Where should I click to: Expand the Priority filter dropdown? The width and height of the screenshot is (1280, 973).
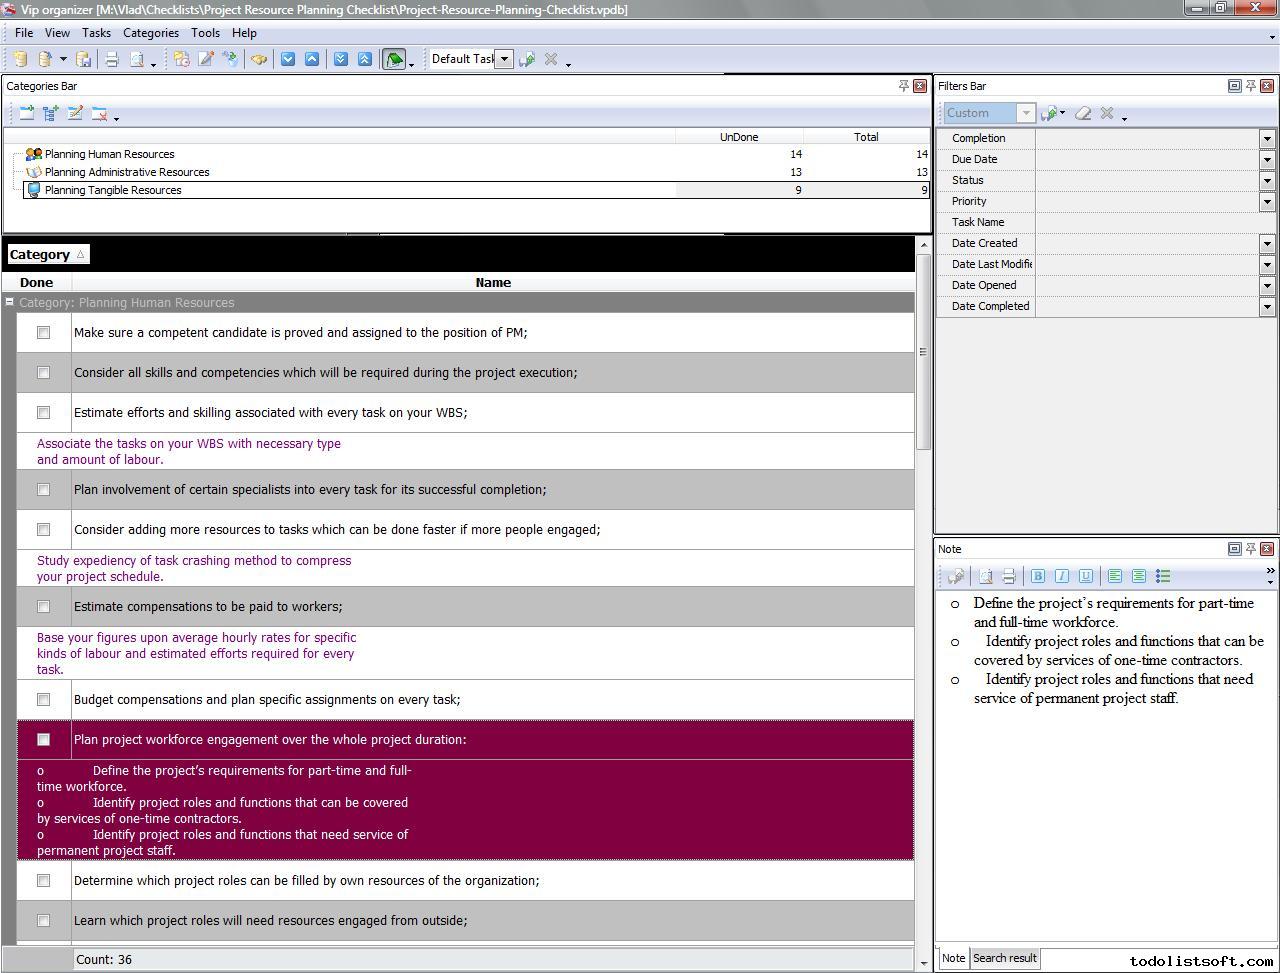click(1267, 202)
